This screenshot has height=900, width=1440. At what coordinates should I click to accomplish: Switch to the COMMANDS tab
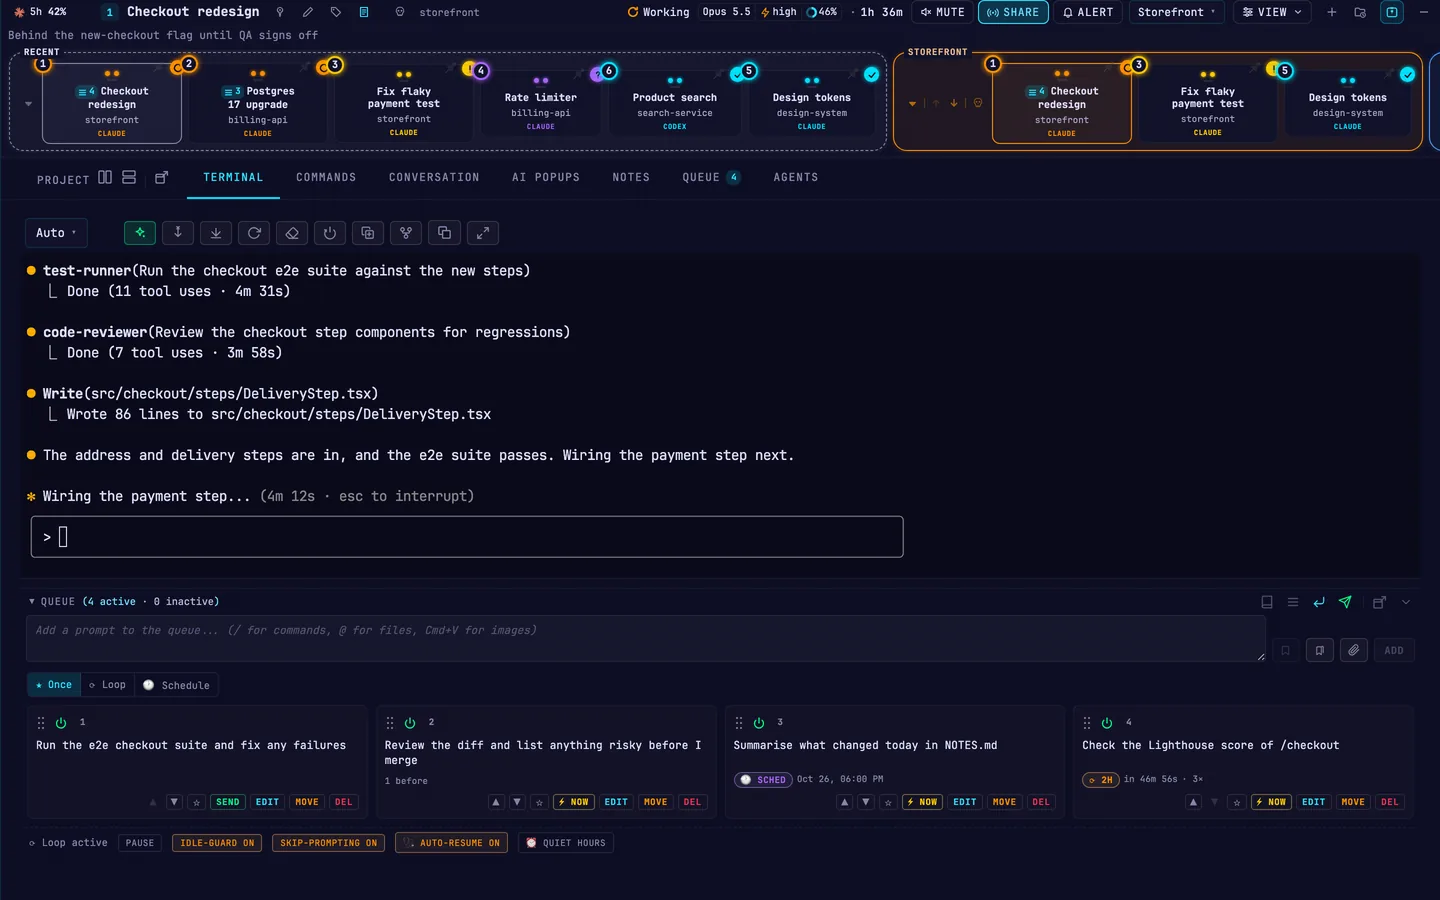(x=326, y=177)
